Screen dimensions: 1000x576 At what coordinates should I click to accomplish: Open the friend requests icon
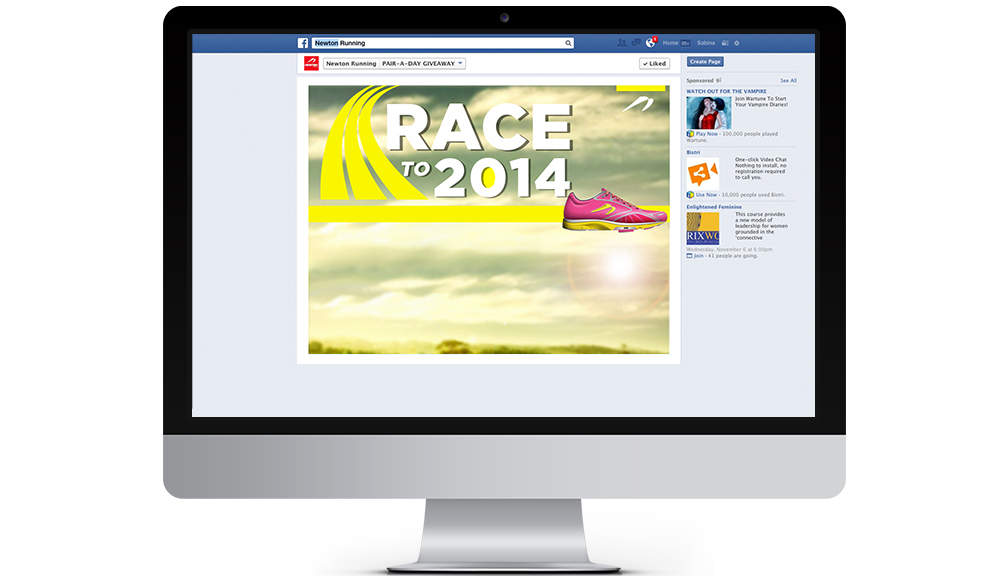pyautogui.click(x=622, y=43)
